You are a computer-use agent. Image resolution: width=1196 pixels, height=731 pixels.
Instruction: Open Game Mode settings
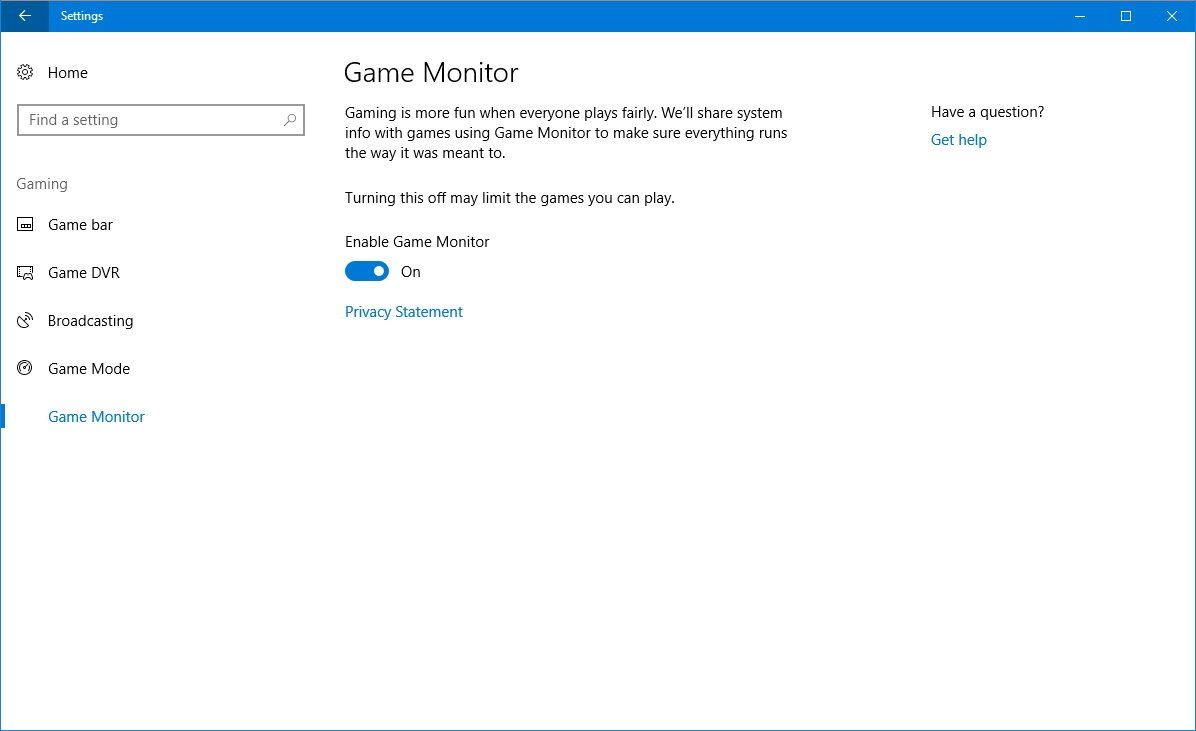pos(89,368)
